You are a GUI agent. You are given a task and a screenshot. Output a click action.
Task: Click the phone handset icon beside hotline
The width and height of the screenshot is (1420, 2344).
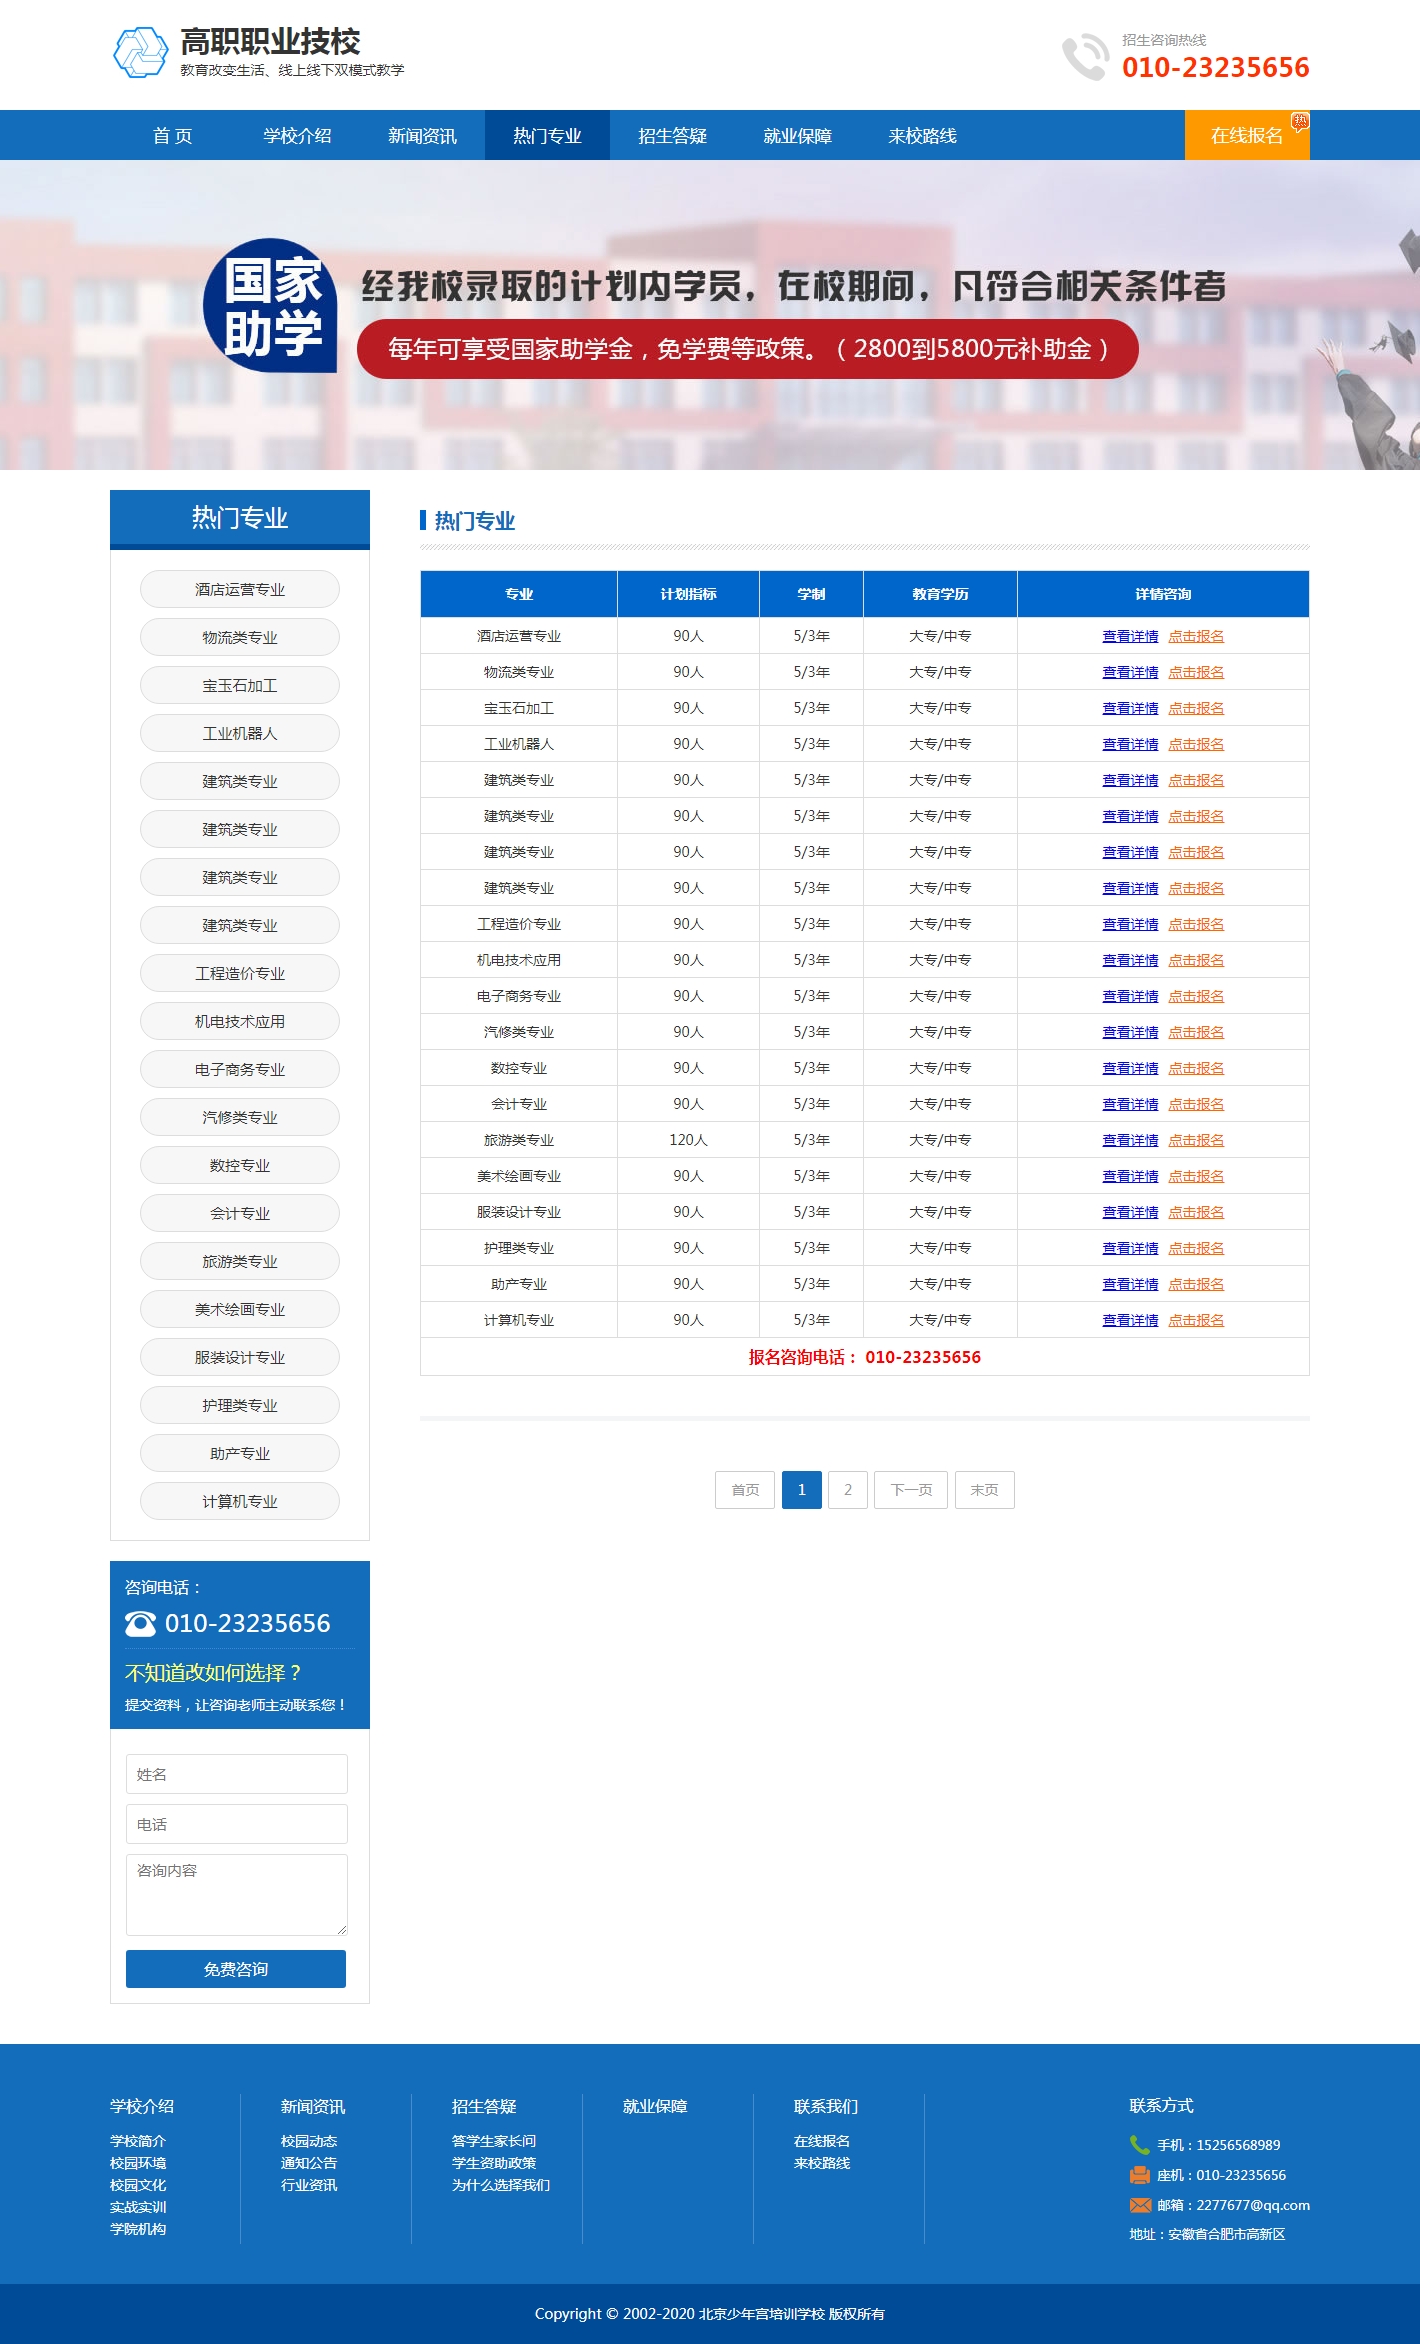1085,57
